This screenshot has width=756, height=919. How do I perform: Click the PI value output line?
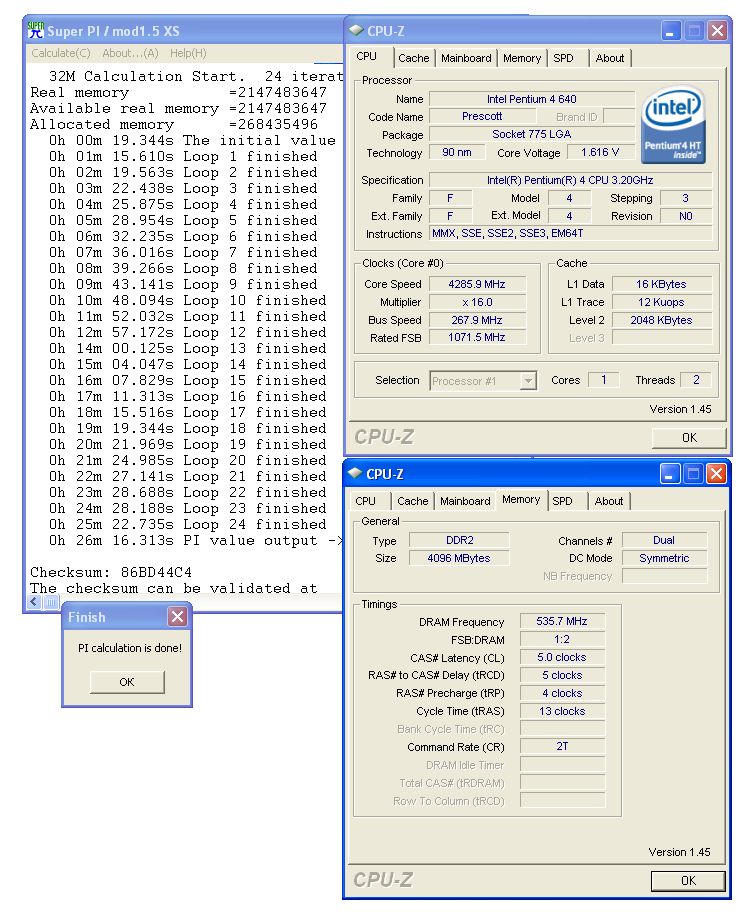tap(195, 540)
